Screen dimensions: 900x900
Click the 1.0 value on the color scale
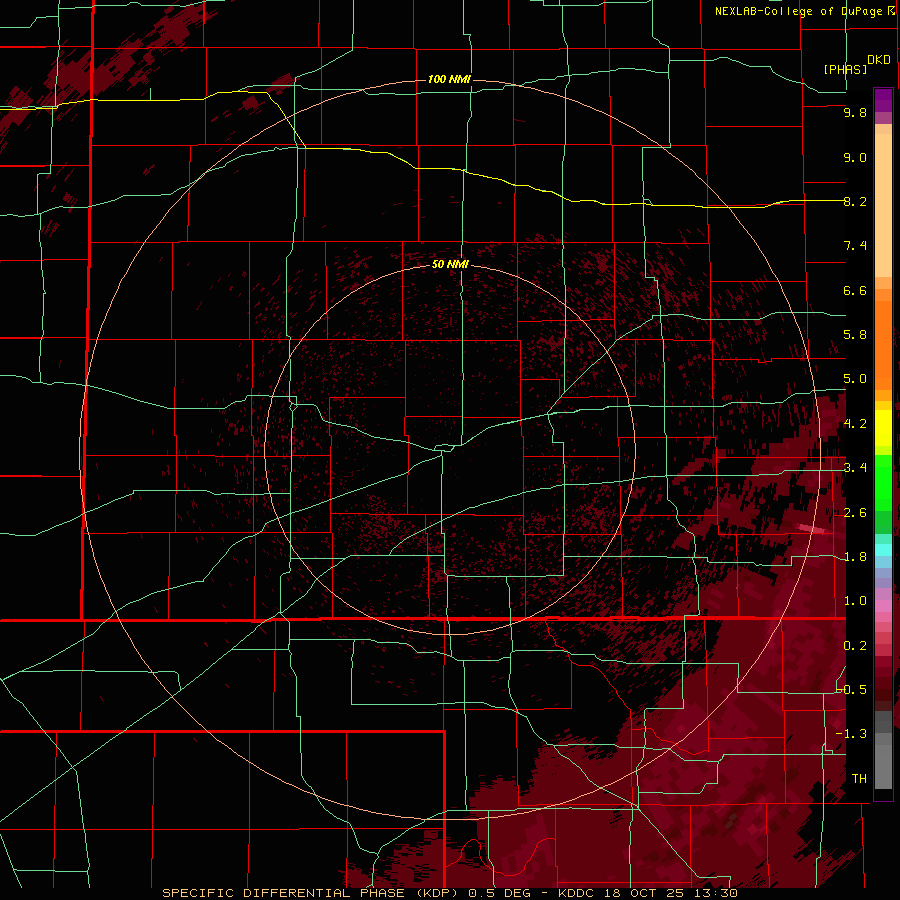(855, 601)
